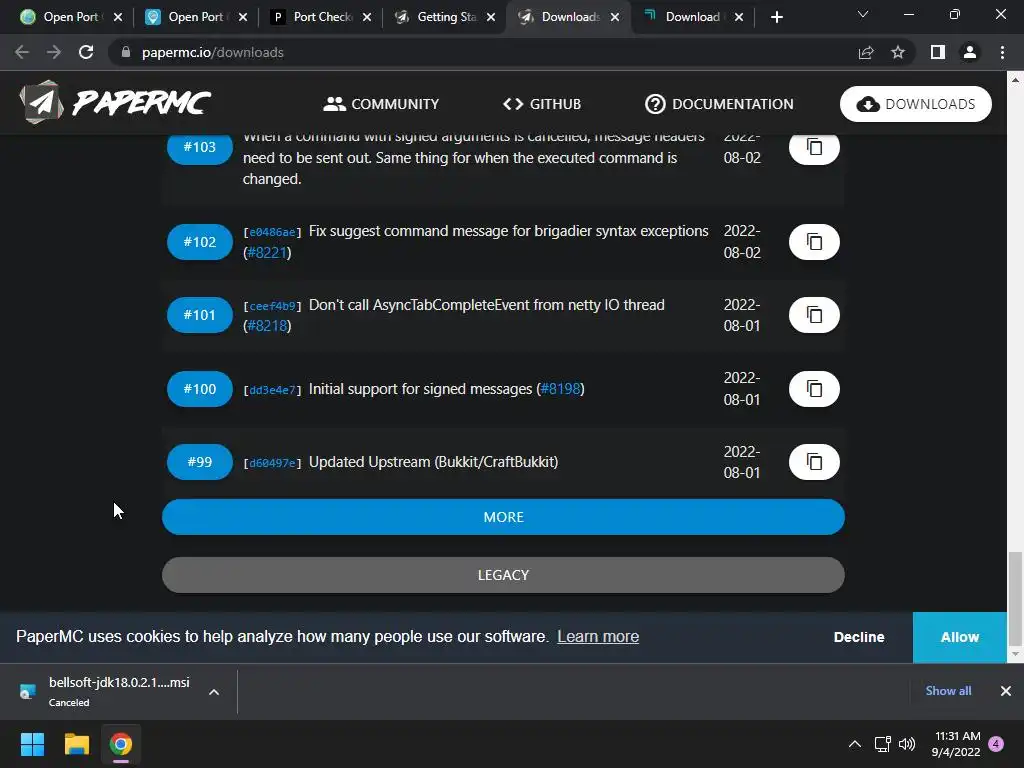This screenshot has width=1024, height=768.
Task: Open volume control in system tray
Action: pos(907,744)
